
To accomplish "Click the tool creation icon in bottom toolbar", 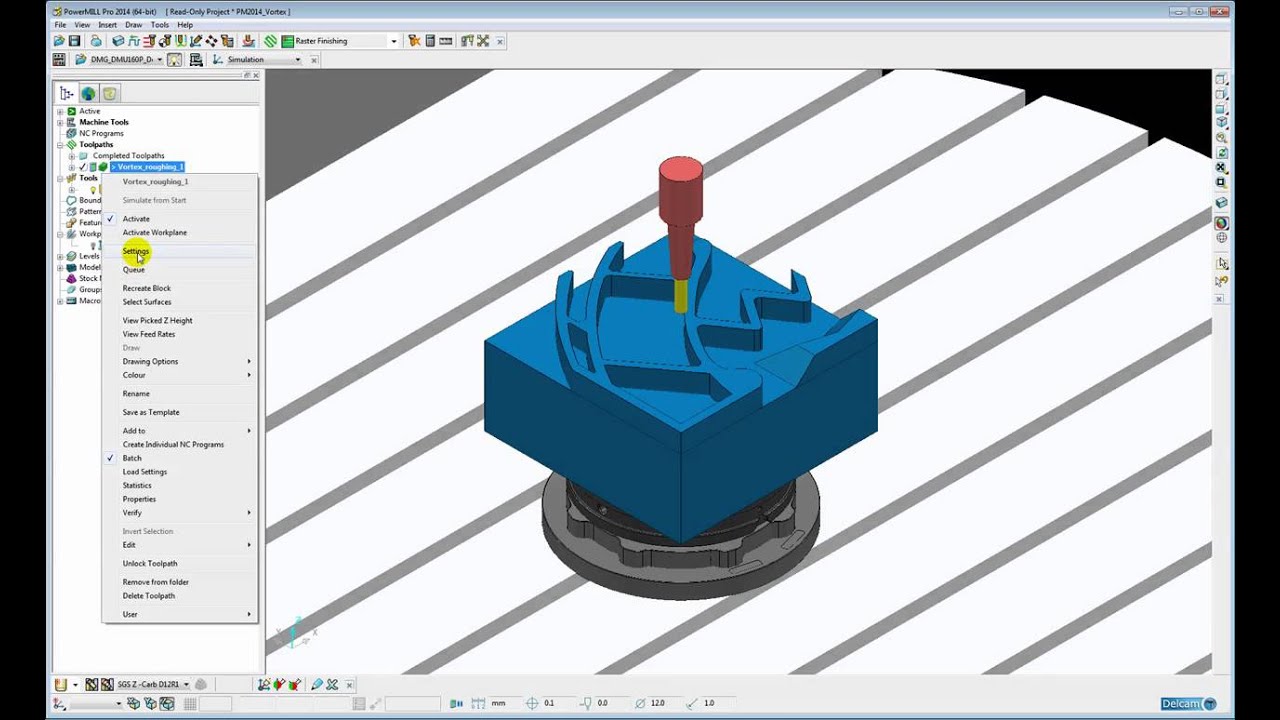I will pos(61,685).
